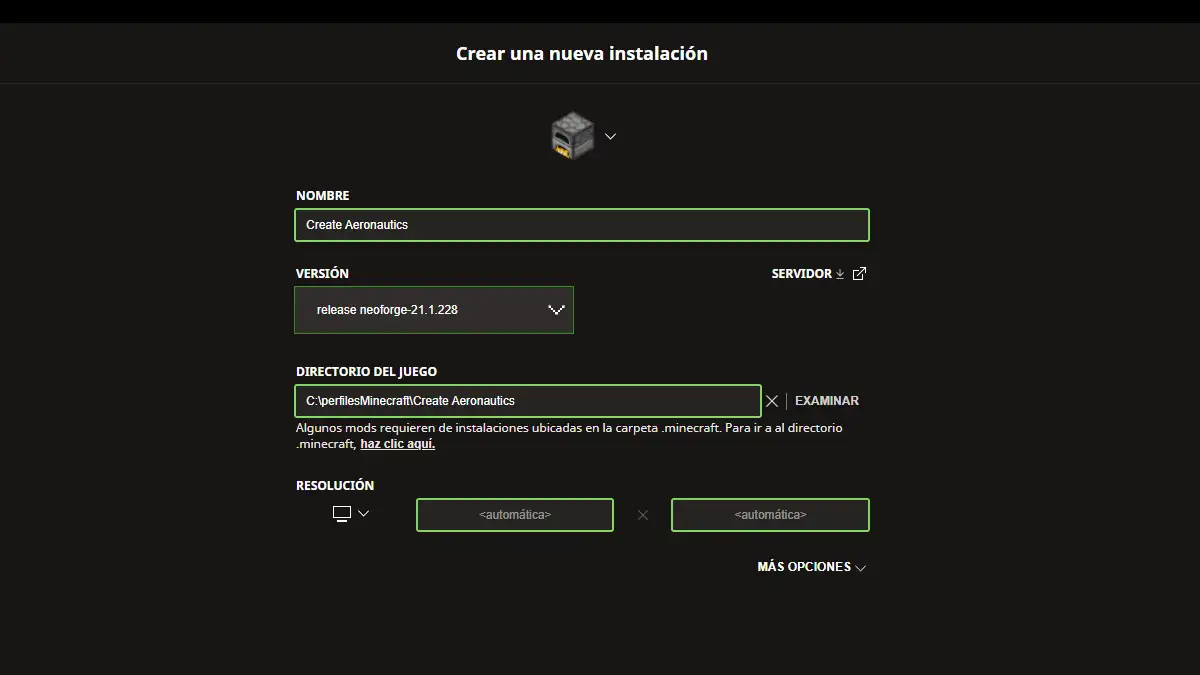
Task: Collapse the version dropdown chevron
Action: [556, 310]
